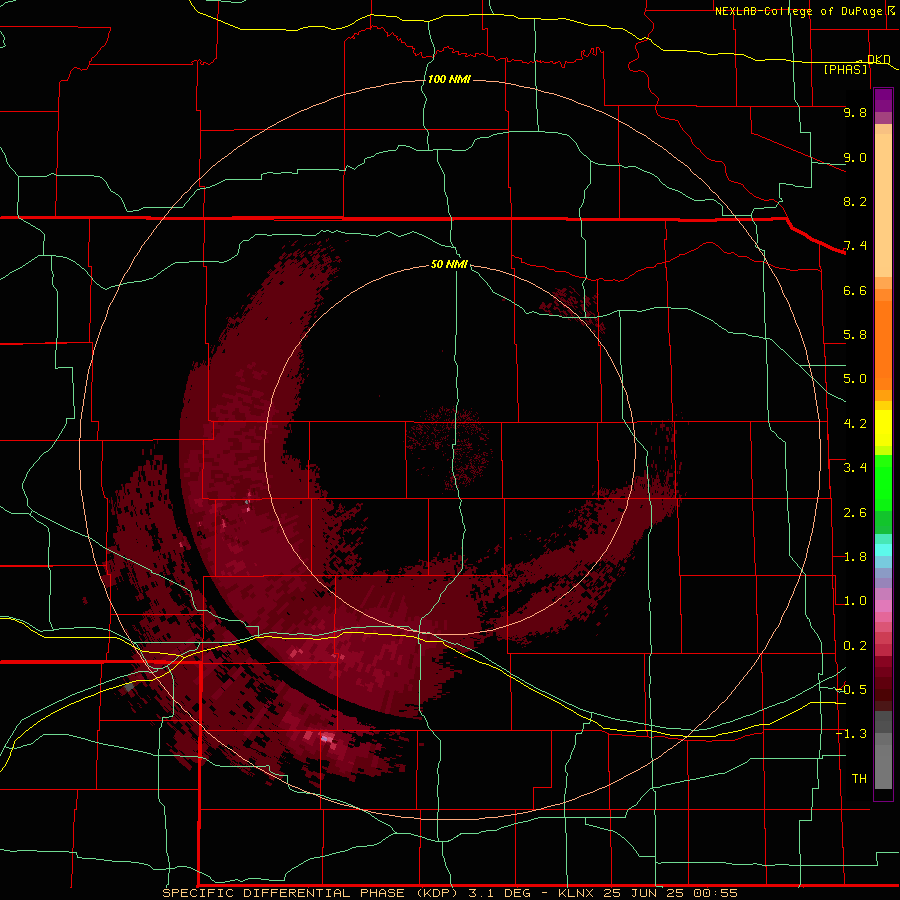
Task: Click the DKD label near top right
Action: click(x=879, y=59)
